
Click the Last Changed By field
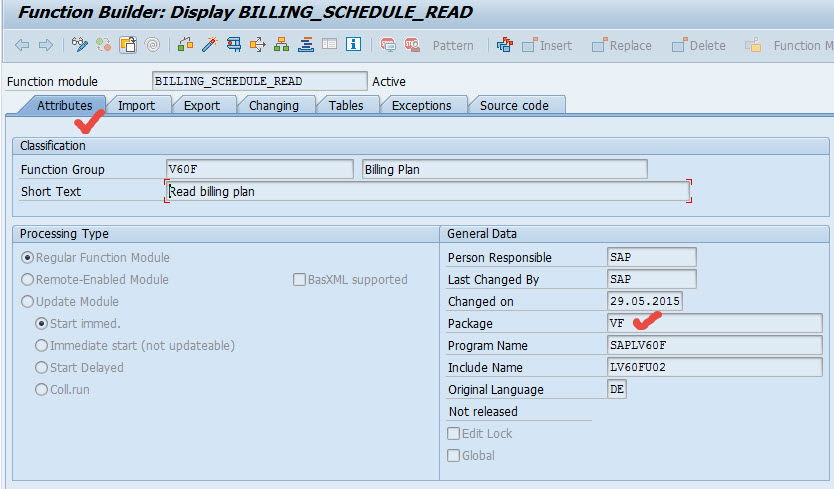pos(652,279)
